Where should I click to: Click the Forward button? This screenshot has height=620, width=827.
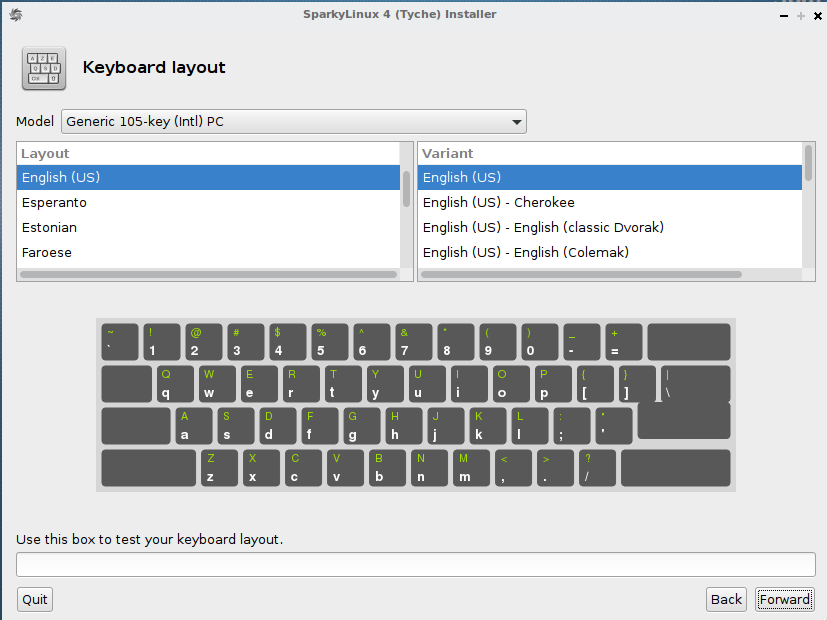pos(784,599)
